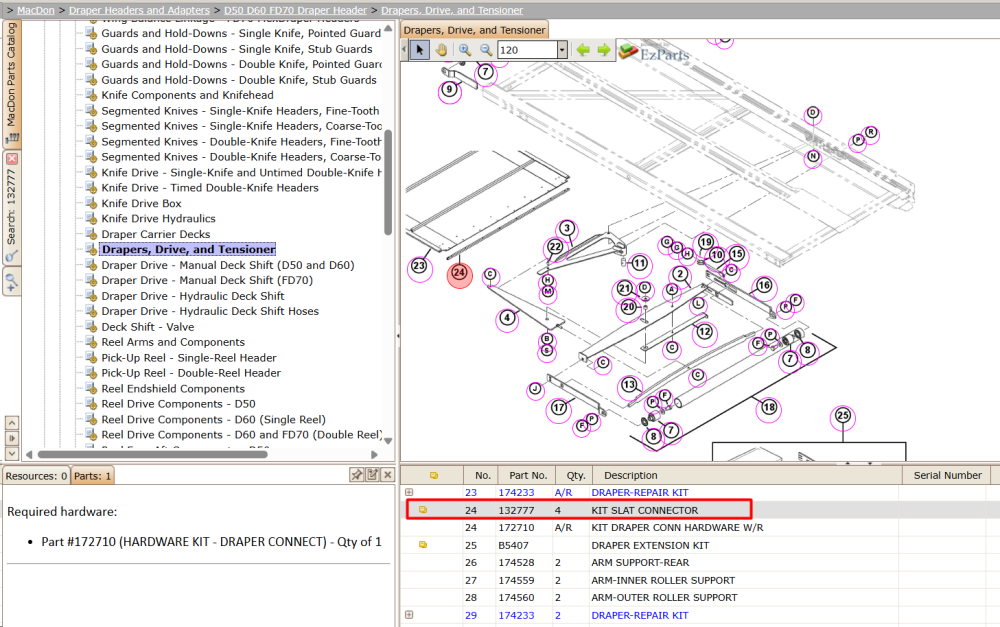Screen dimensions: 1000x627
Task: Open Reel Endshield Components tree item
Action: (173, 388)
